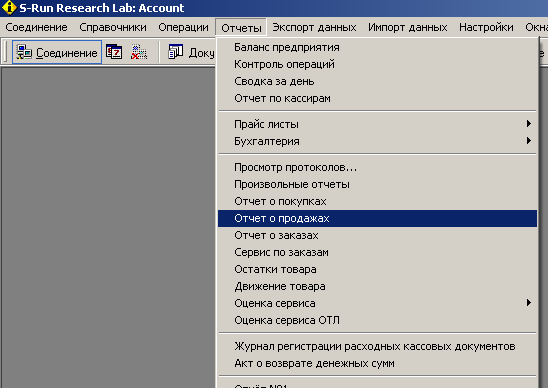Select Оценка сервиса ОТЛ
548x388 pixels.
point(377,321)
